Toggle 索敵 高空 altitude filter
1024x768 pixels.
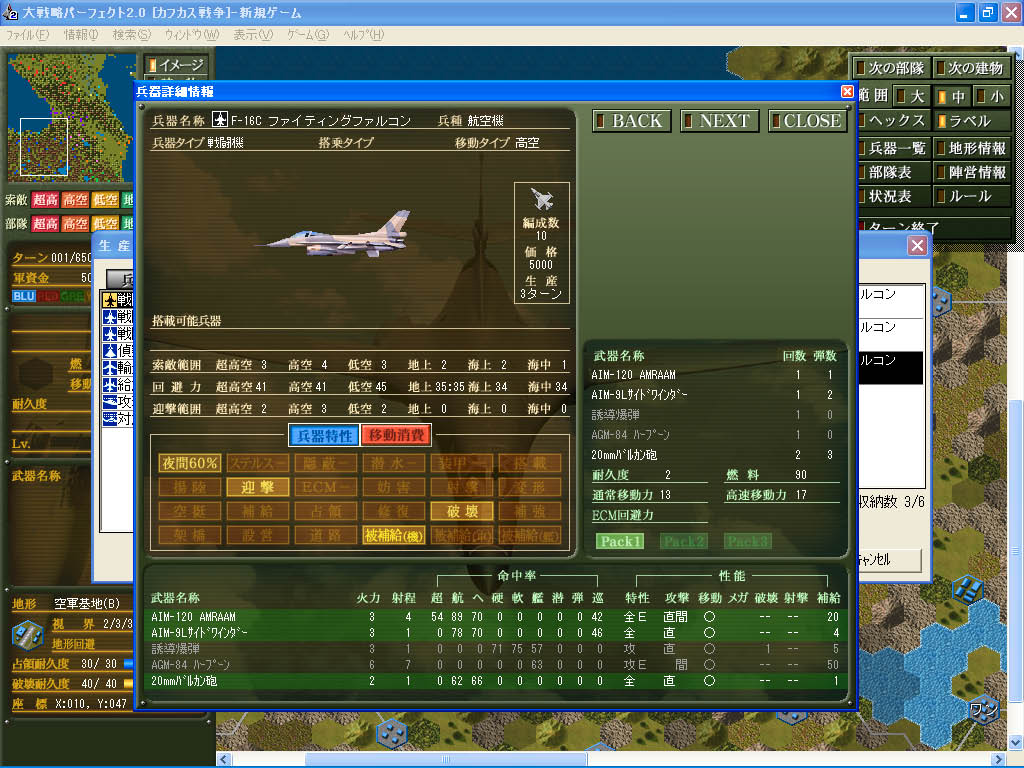pyautogui.click(x=74, y=200)
